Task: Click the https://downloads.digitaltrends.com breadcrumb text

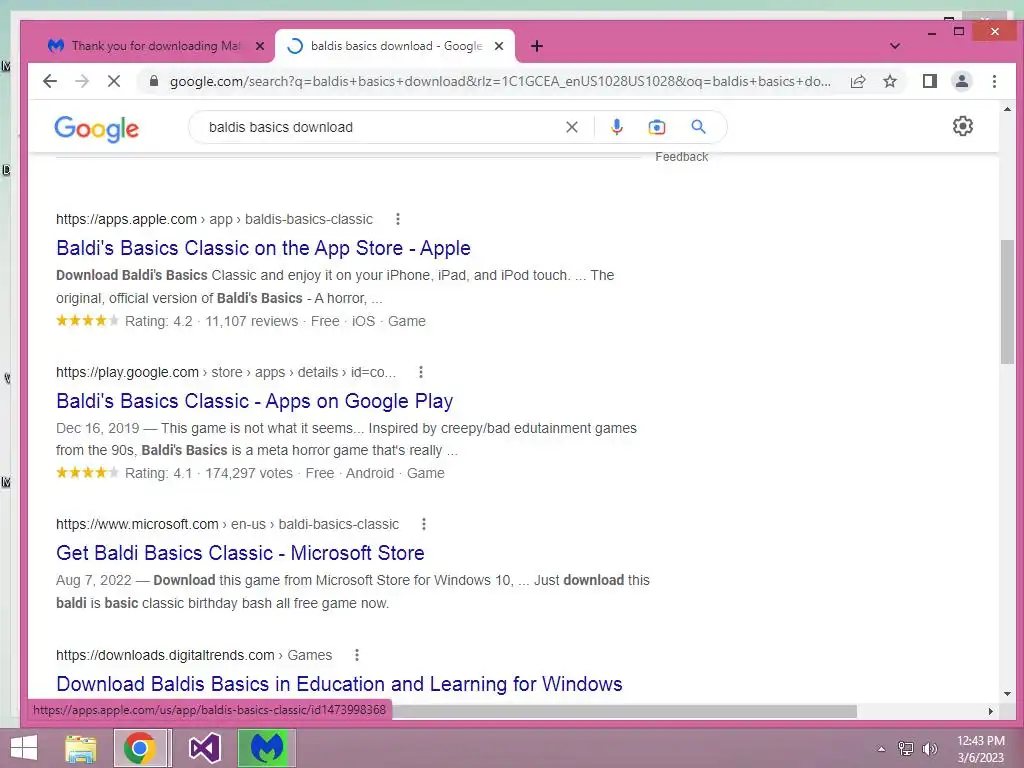Action: click(165, 655)
